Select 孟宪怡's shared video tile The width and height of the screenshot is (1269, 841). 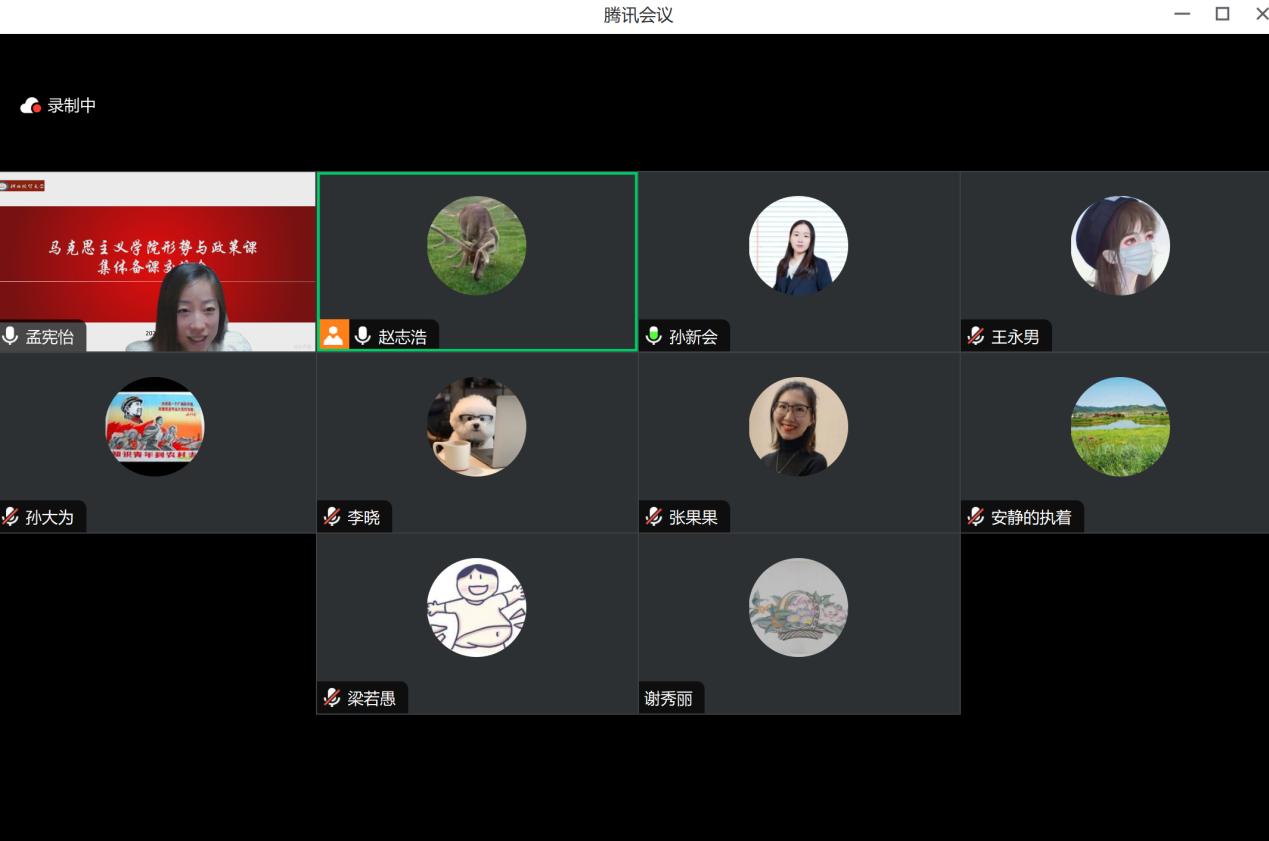pyautogui.click(x=158, y=261)
